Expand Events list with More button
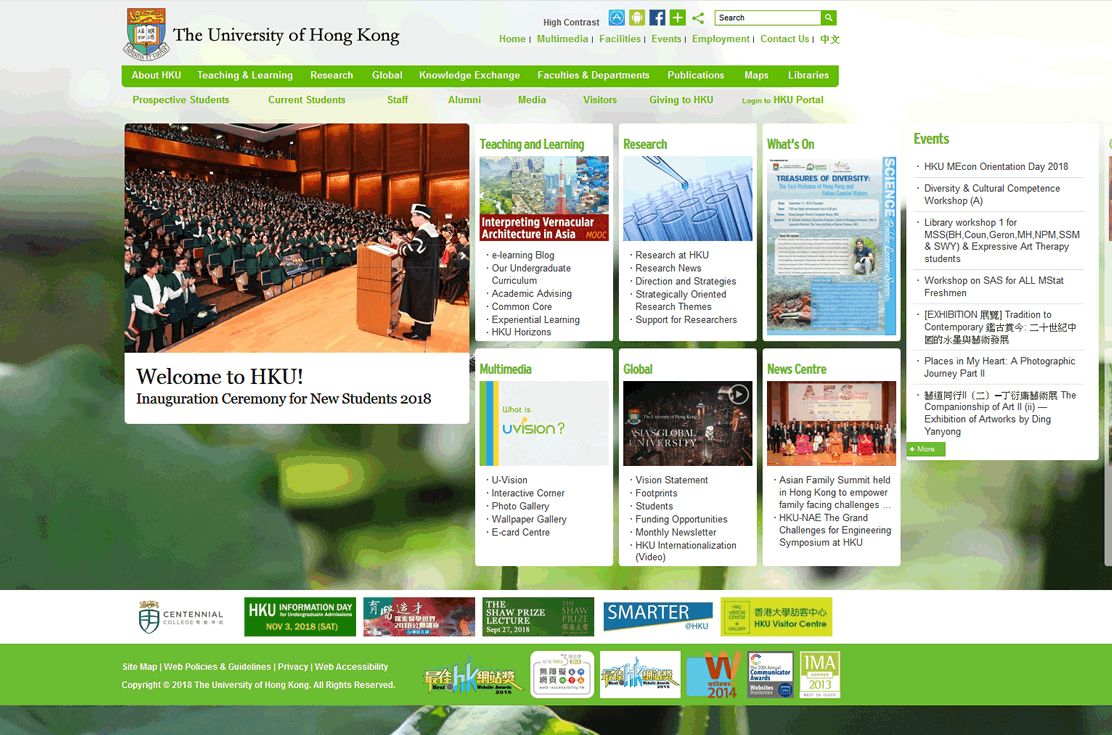The image size is (1112, 735). click(x=925, y=449)
